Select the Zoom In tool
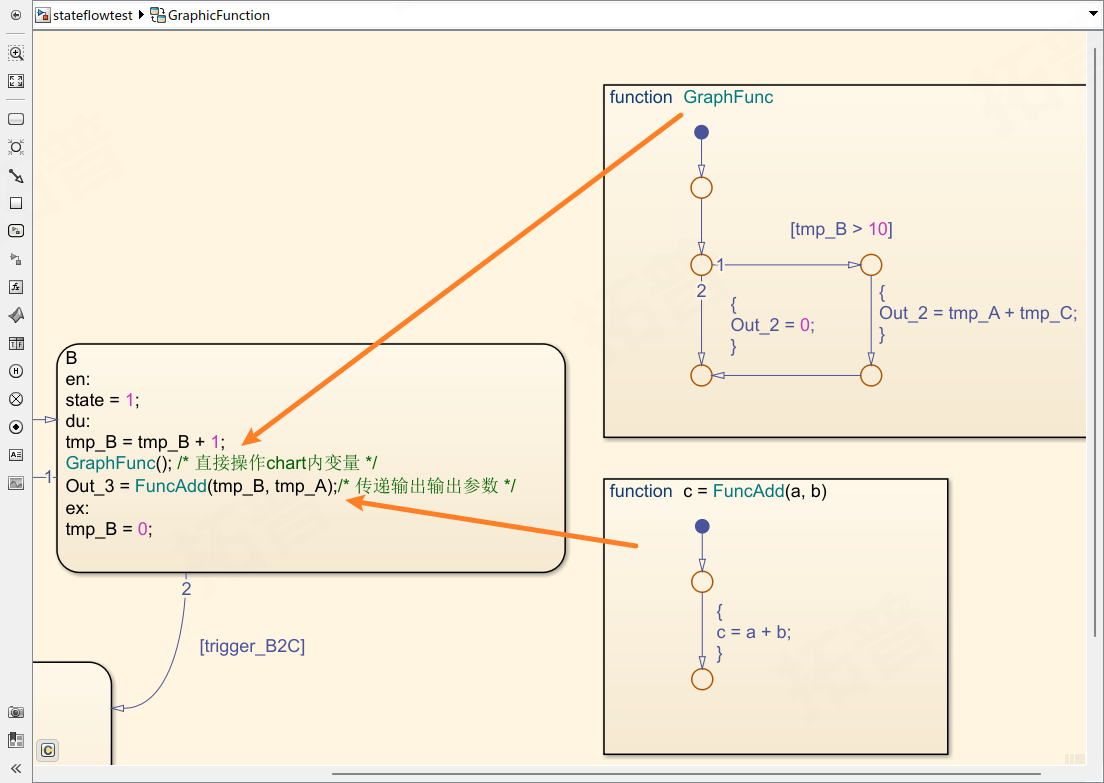The height and width of the screenshot is (783, 1104). pos(16,54)
